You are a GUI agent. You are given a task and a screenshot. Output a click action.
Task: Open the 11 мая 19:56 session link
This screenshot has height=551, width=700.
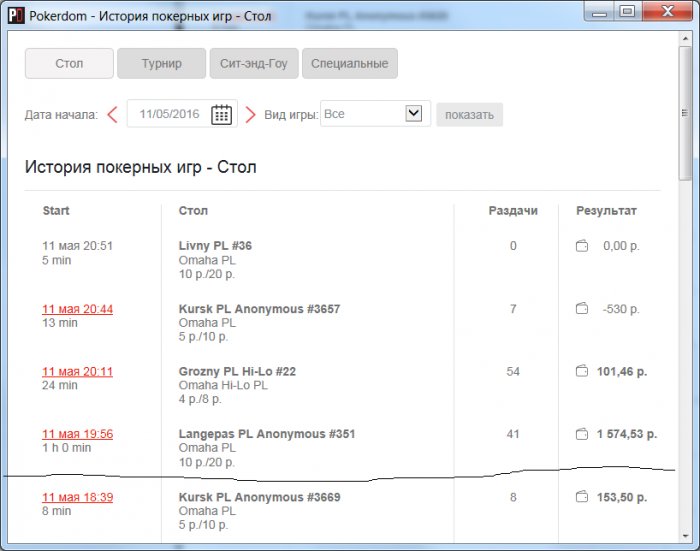[77, 434]
